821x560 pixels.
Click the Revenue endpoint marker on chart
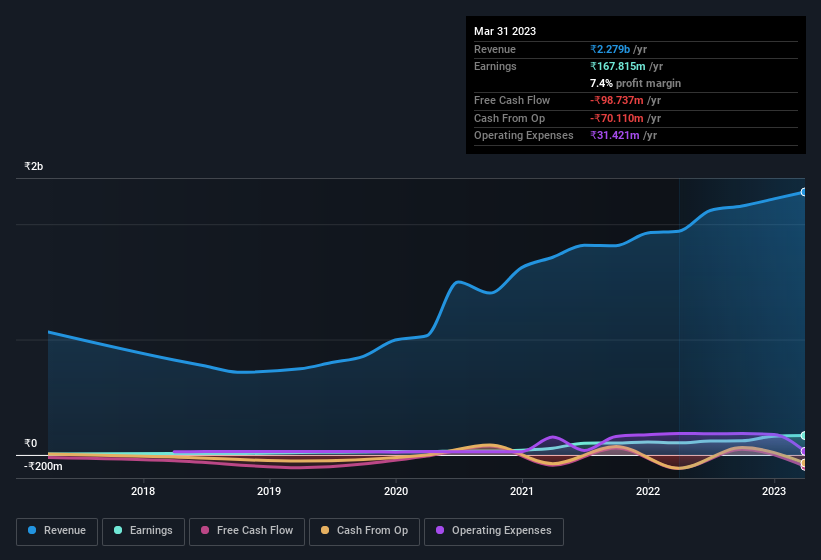[804, 192]
